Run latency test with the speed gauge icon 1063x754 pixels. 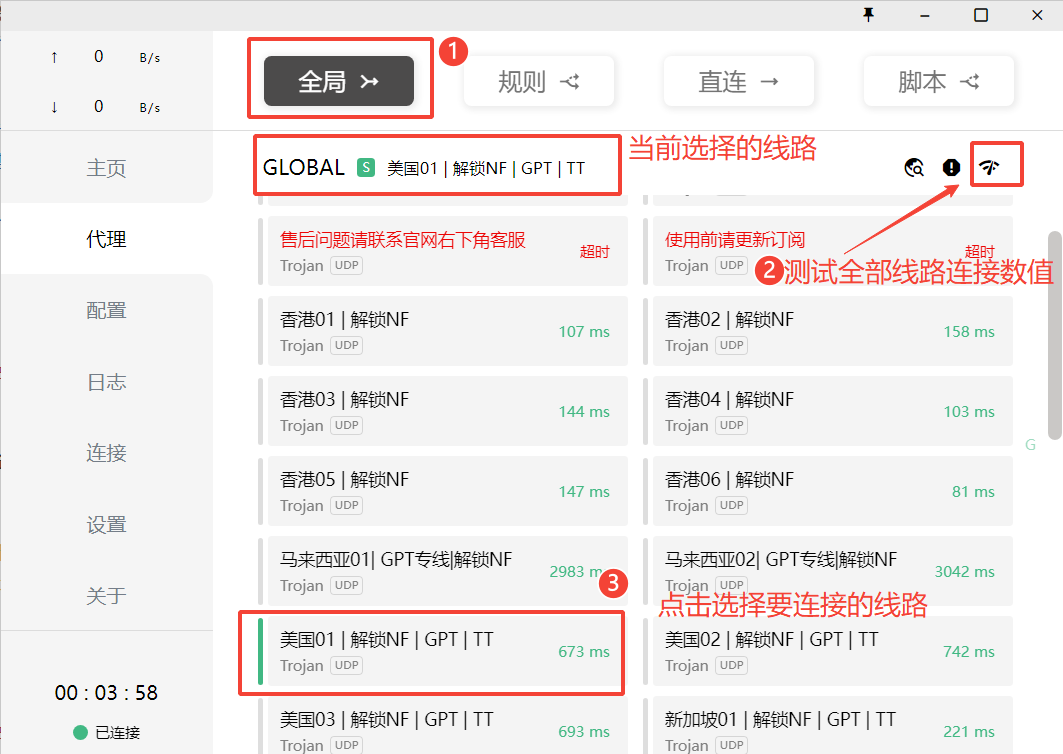988,167
